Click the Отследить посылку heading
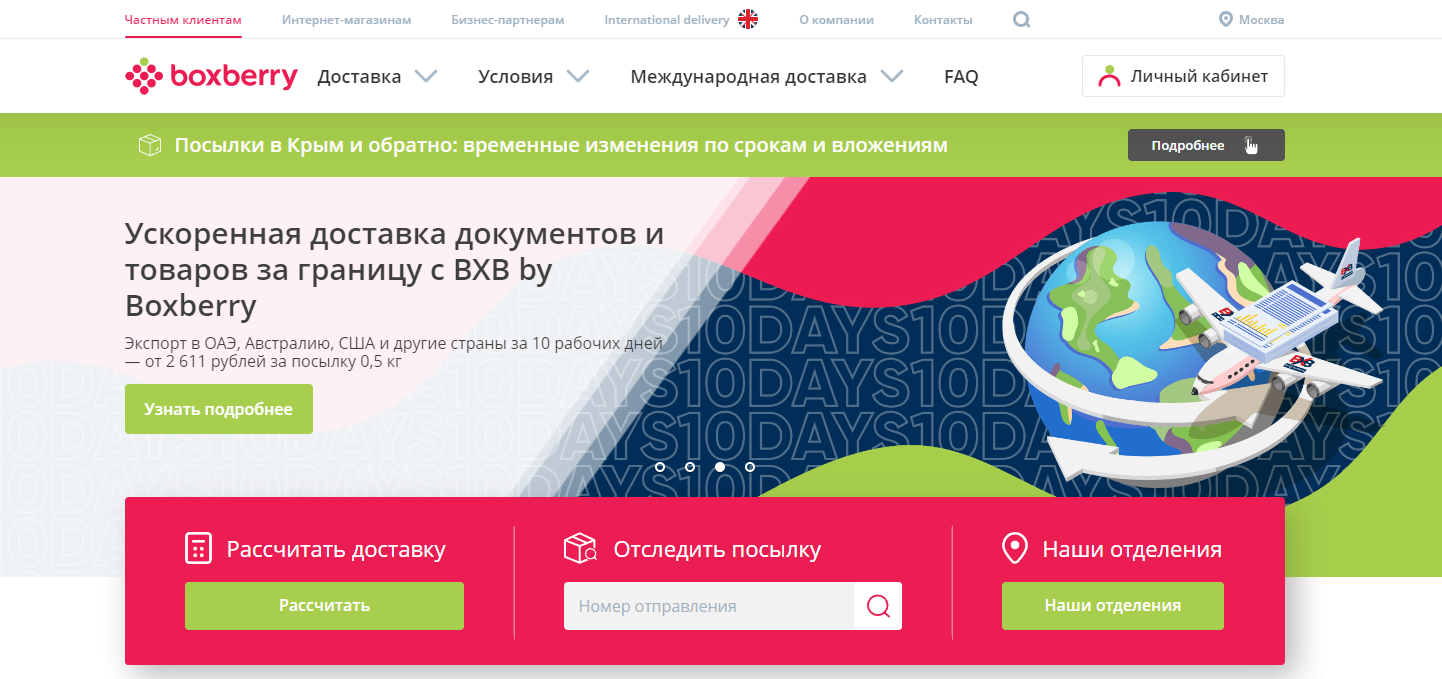This screenshot has height=679, width=1442. pos(717,549)
